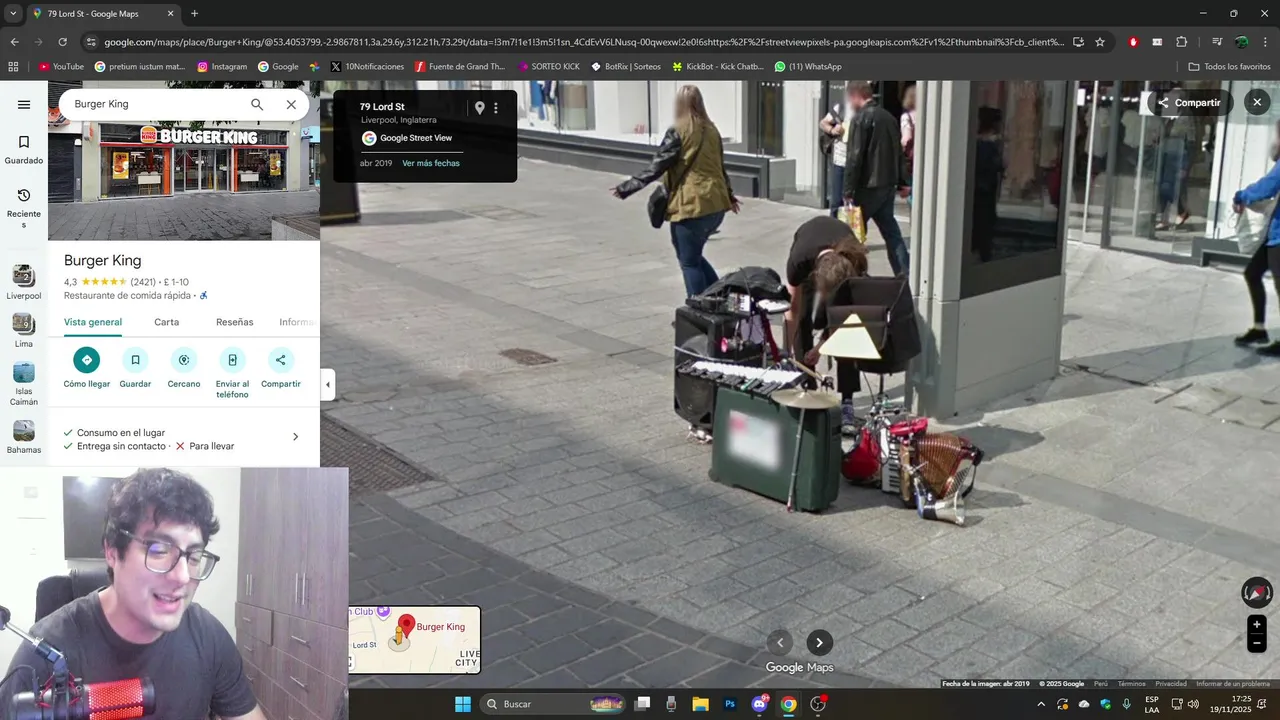Open Discord from the taskbar
This screenshot has height=720, width=1280.
(x=760, y=704)
